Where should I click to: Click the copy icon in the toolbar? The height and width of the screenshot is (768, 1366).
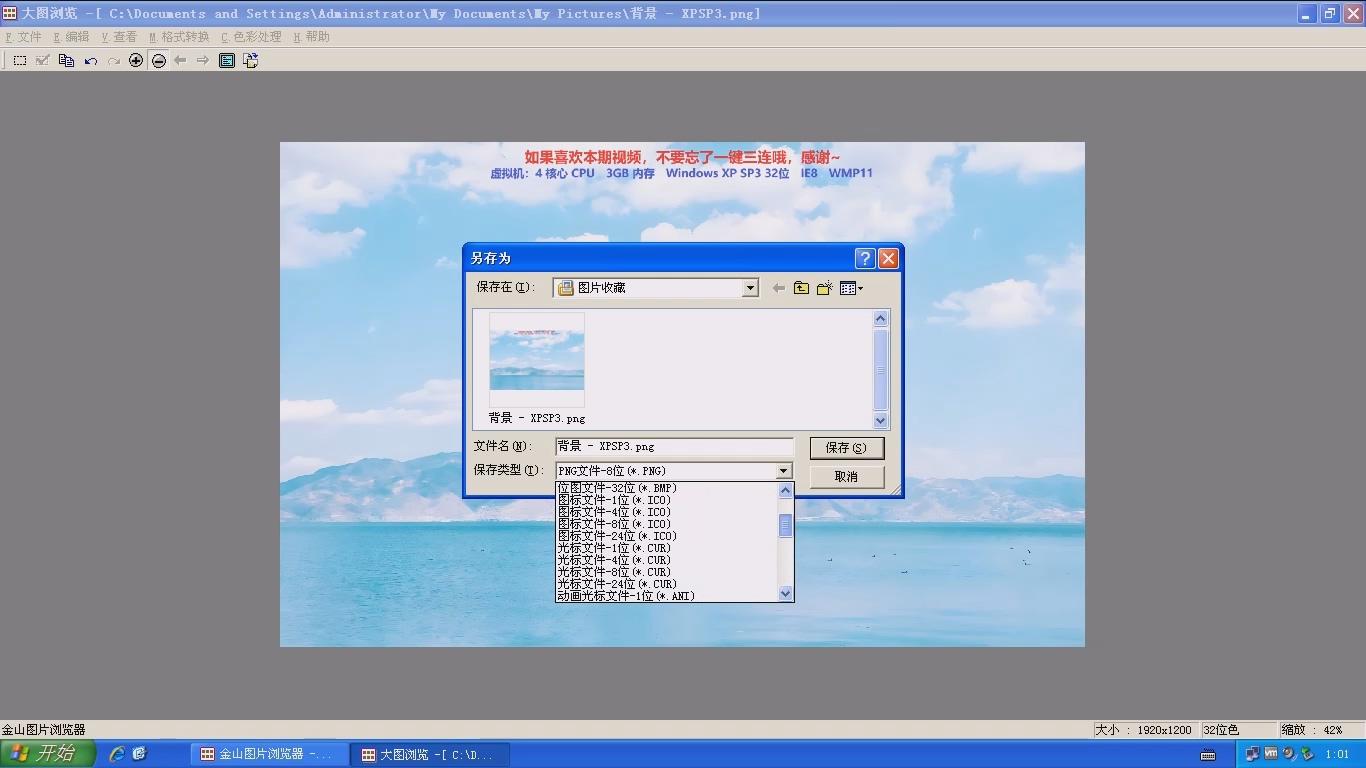[66, 61]
